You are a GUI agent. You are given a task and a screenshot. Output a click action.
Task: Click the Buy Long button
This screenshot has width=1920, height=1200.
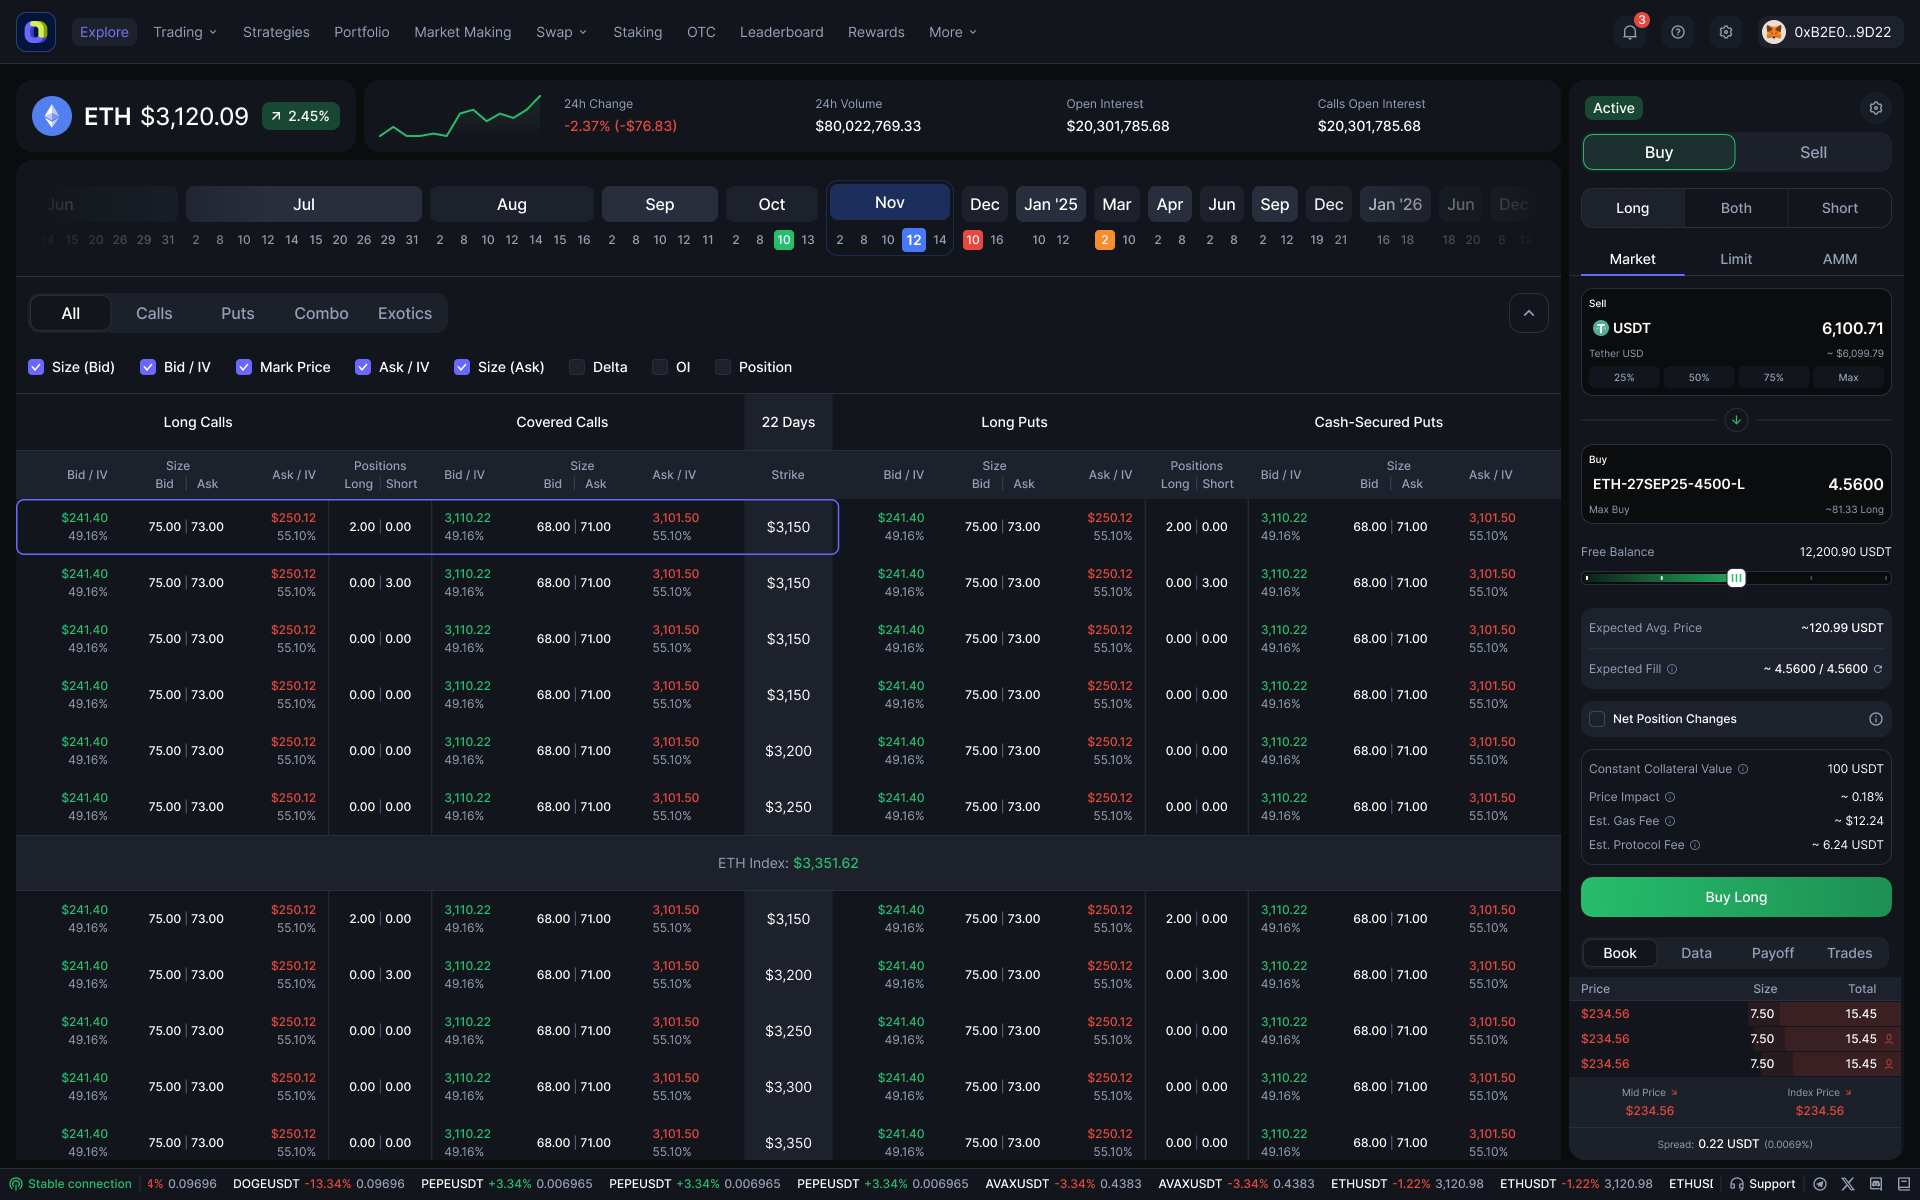coord(1736,897)
